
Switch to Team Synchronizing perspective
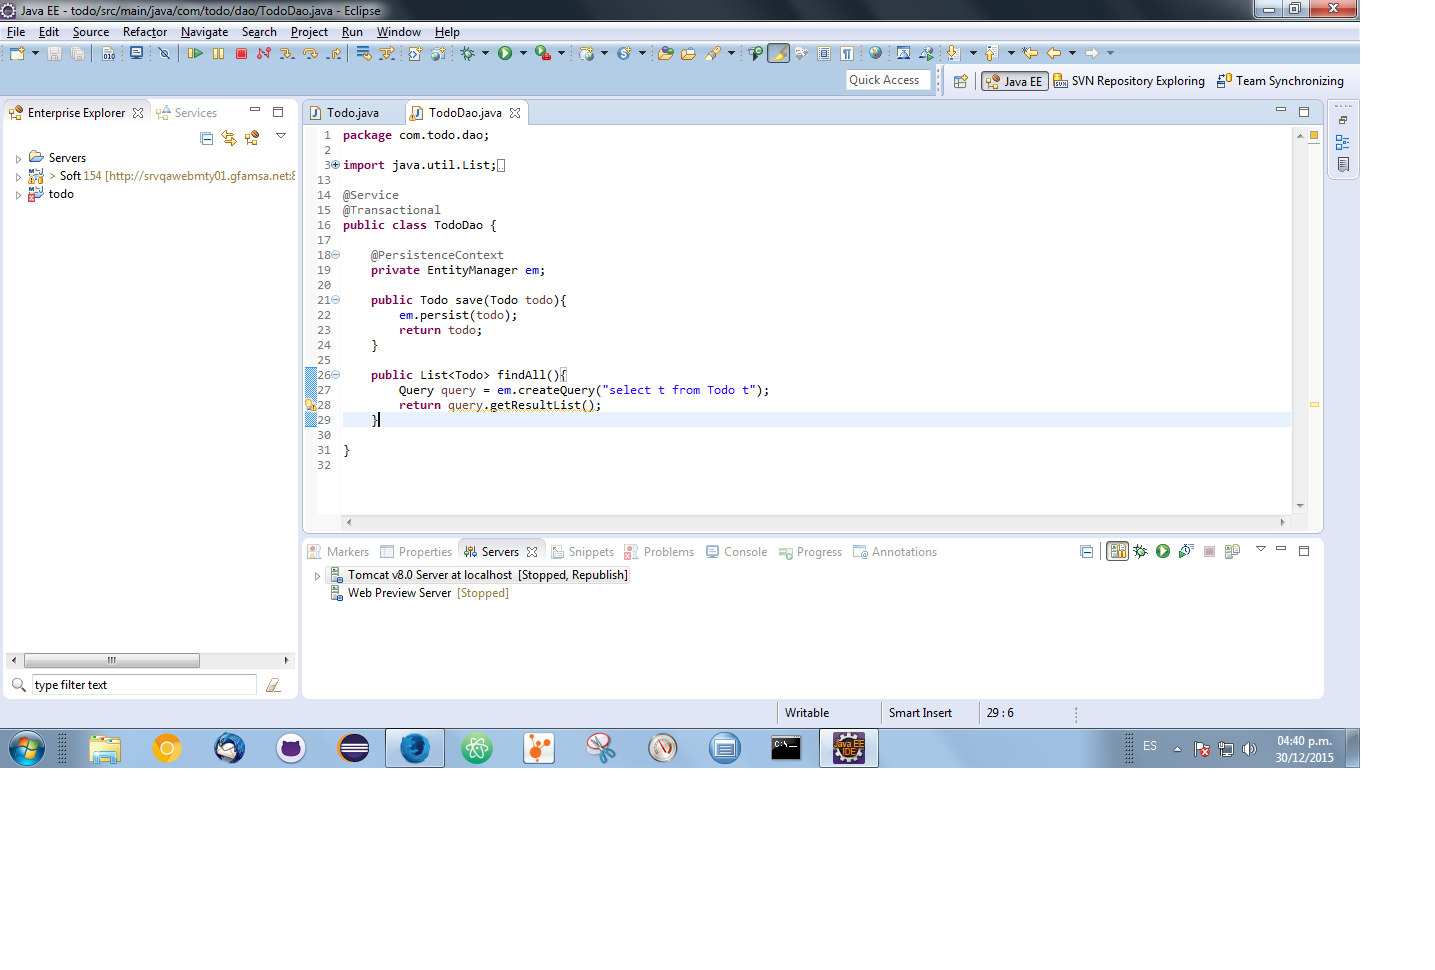pos(1280,81)
